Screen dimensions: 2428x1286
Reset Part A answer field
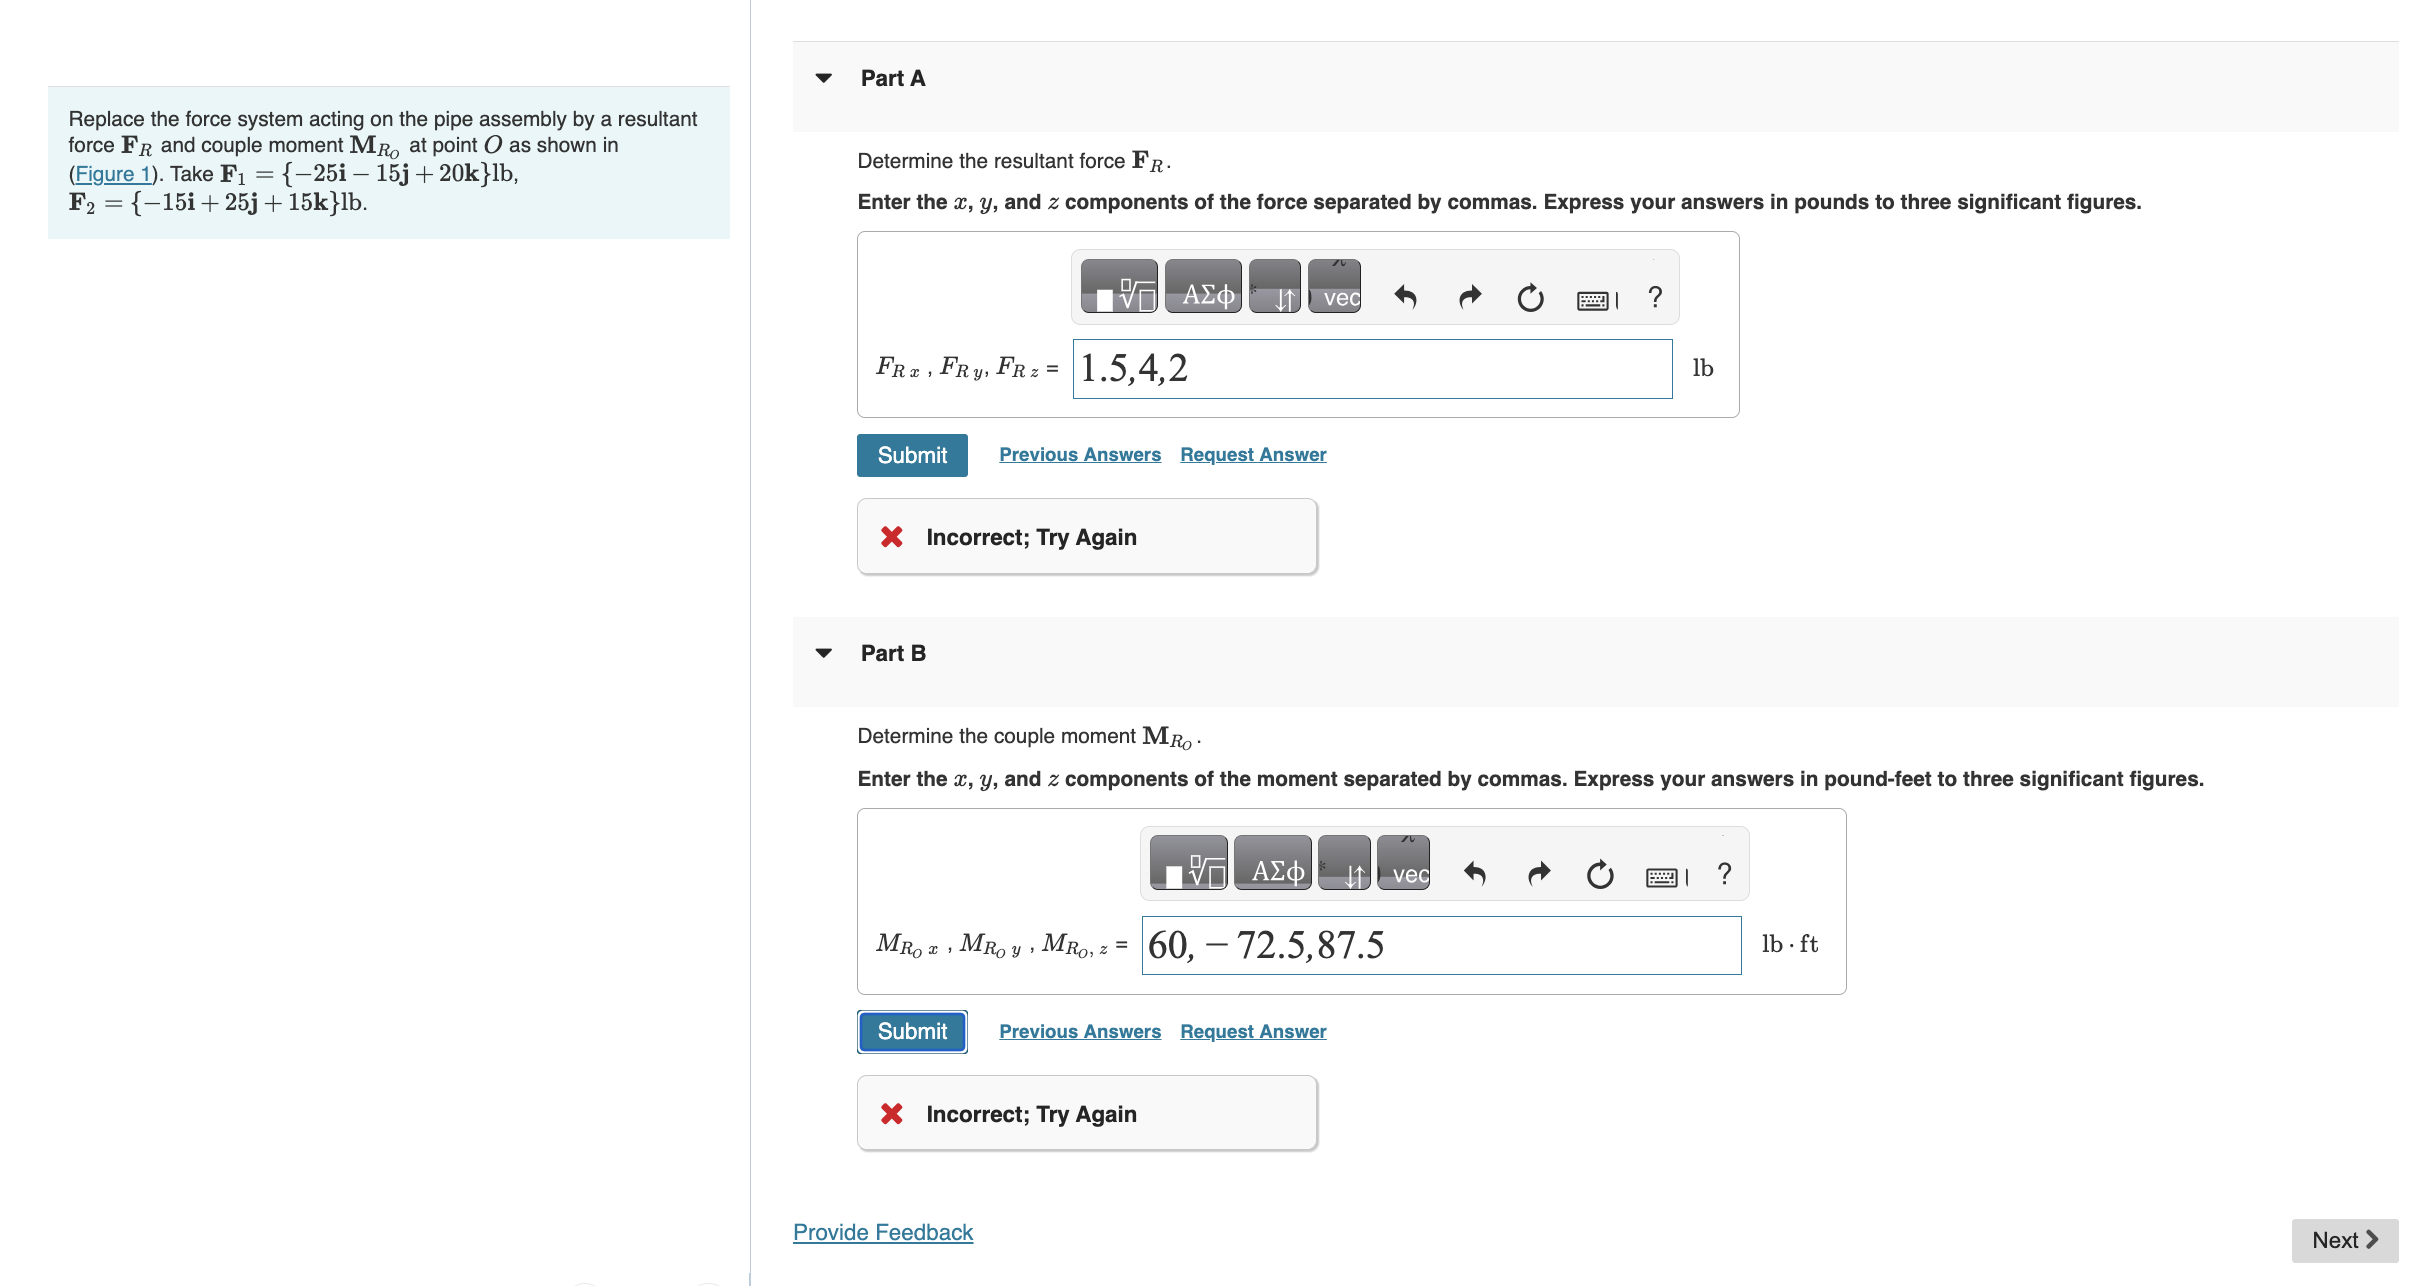pyautogui.click(x=1530, y=297)
